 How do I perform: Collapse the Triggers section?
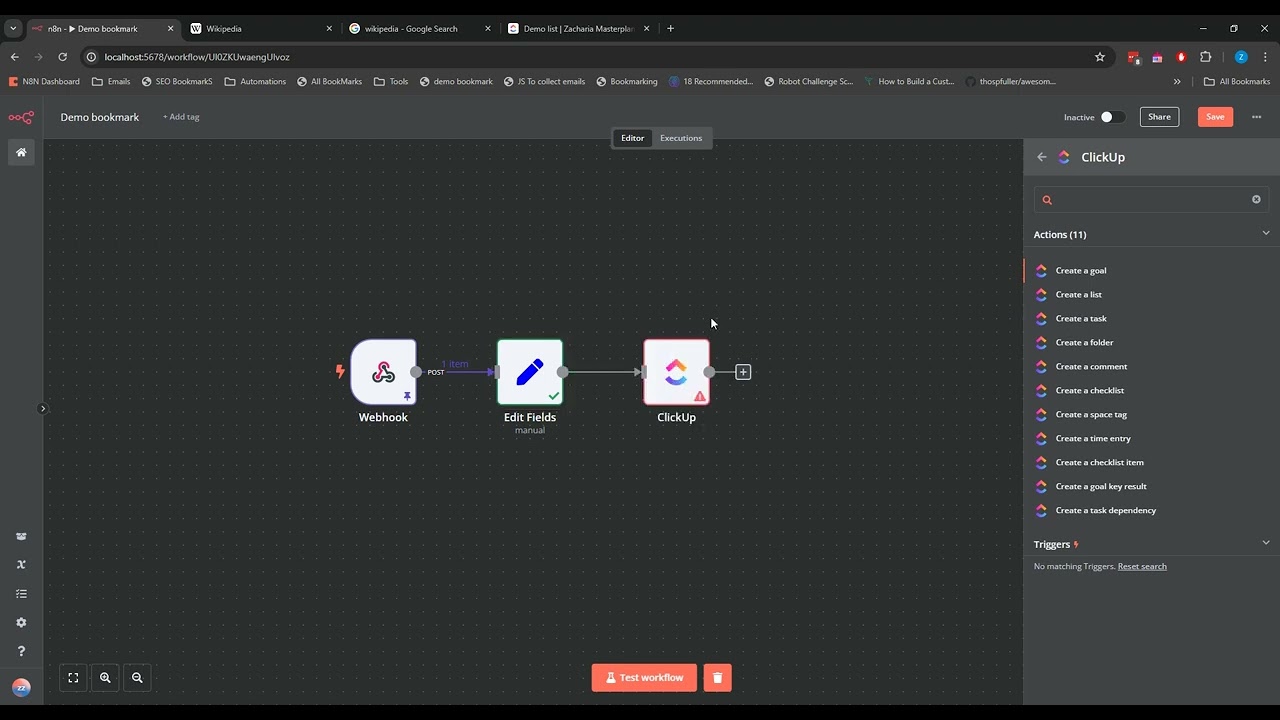[1265, 544]
